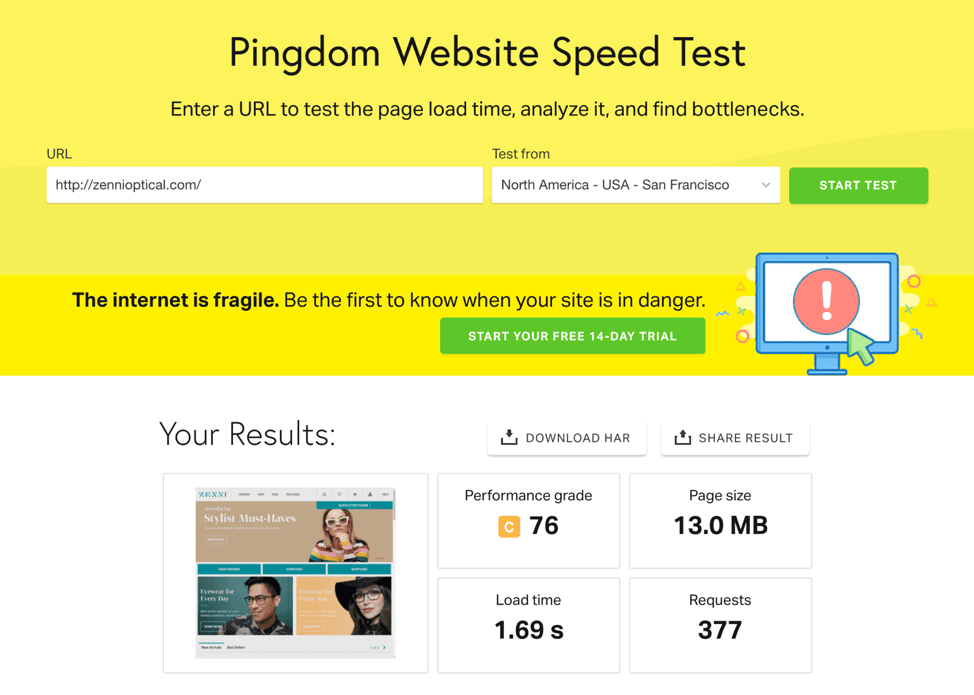Viewport: 974px width, 695px height.
Task: Expand the Test from dropdown chevron
Action: (x=765, y=185)
